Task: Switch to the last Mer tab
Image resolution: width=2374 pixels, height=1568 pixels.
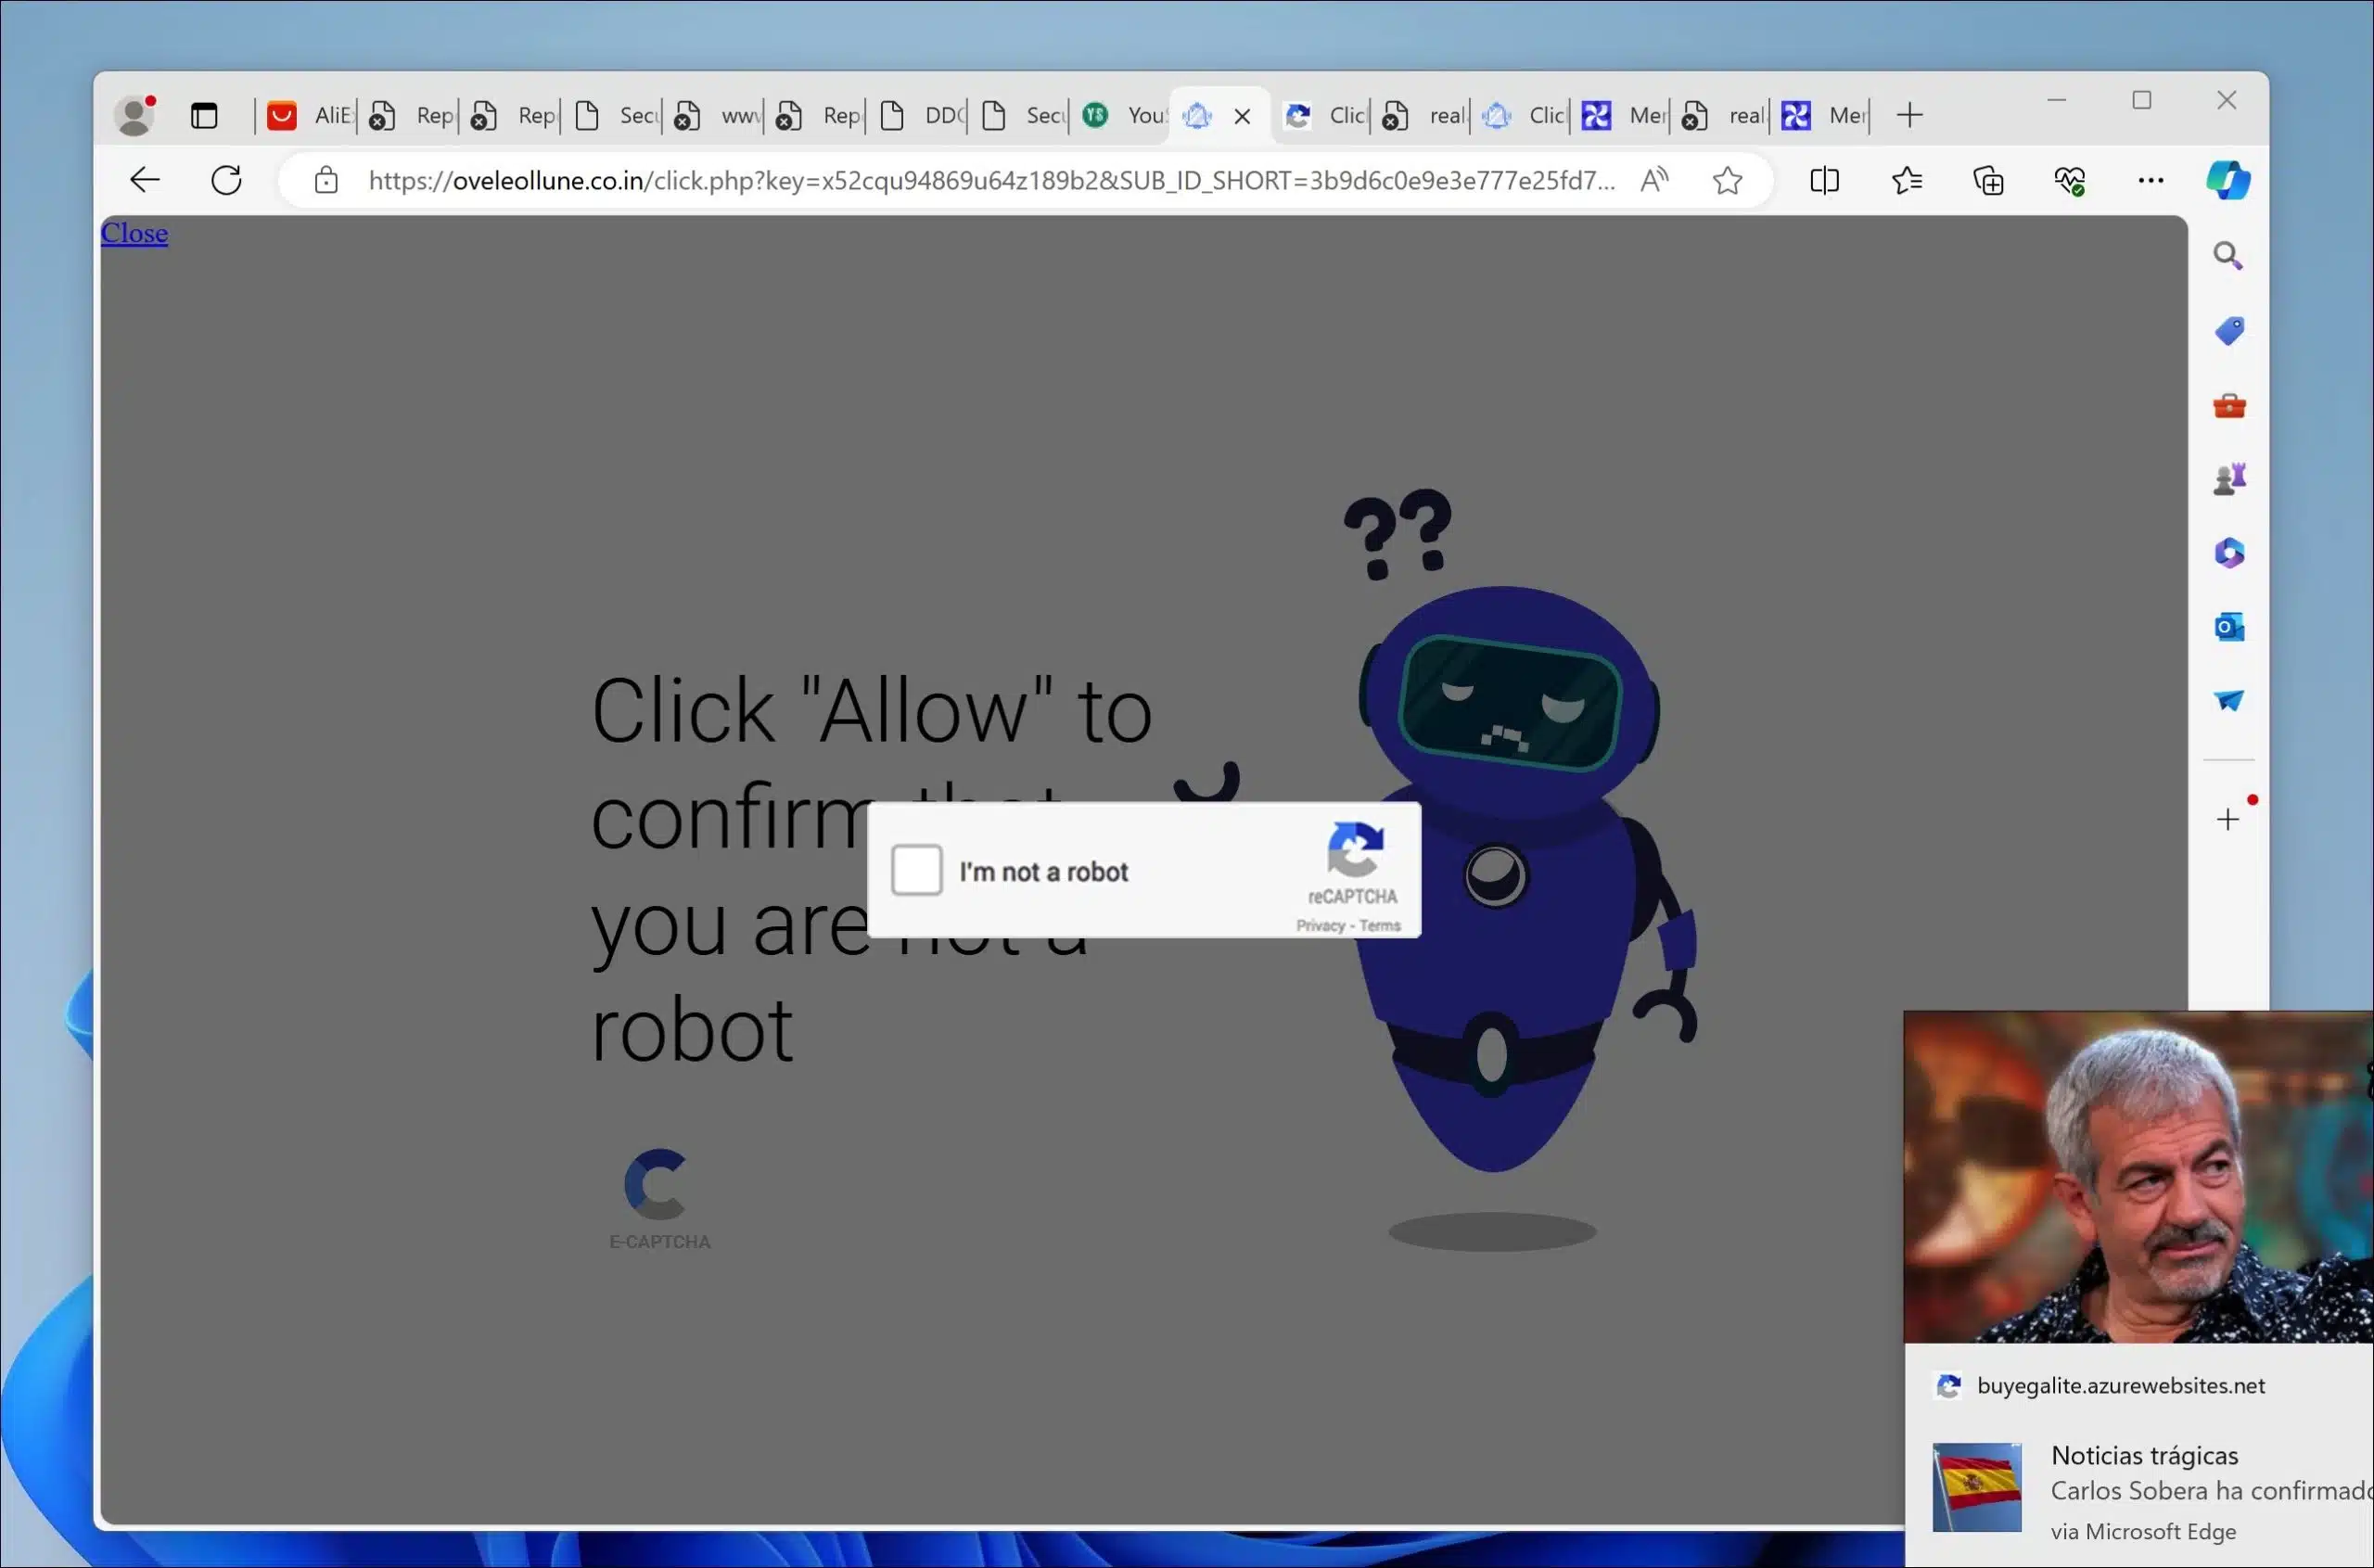Action: (x=1824, y=115)
